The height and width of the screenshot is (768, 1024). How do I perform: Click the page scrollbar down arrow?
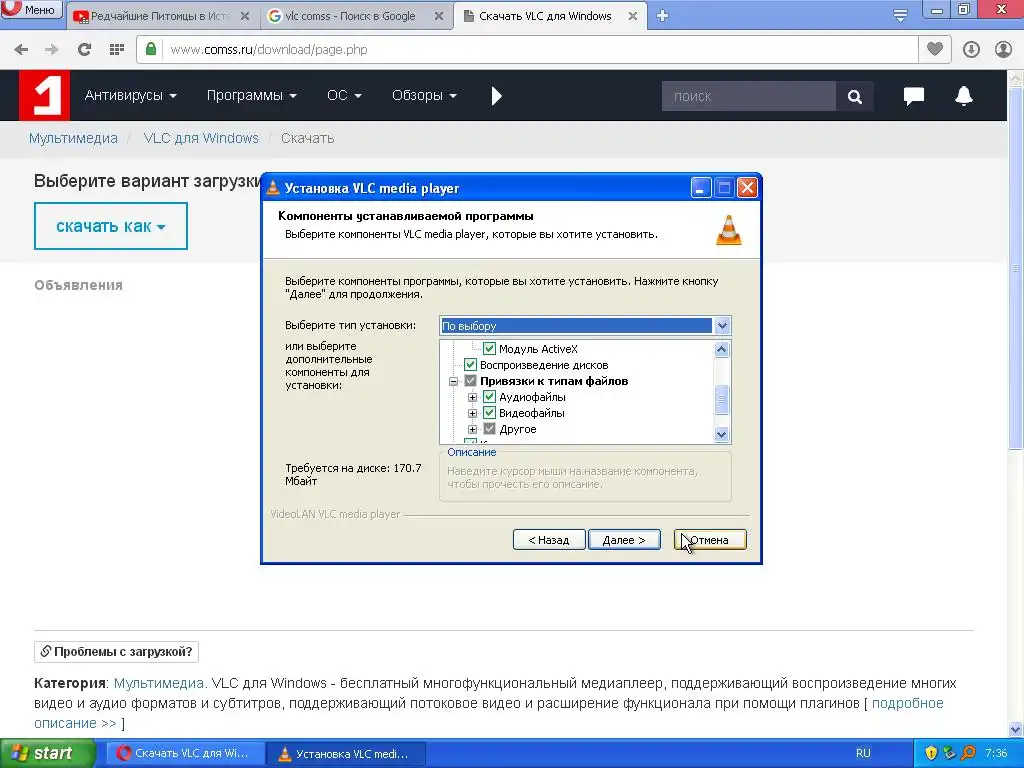(x=1015, y=729)
